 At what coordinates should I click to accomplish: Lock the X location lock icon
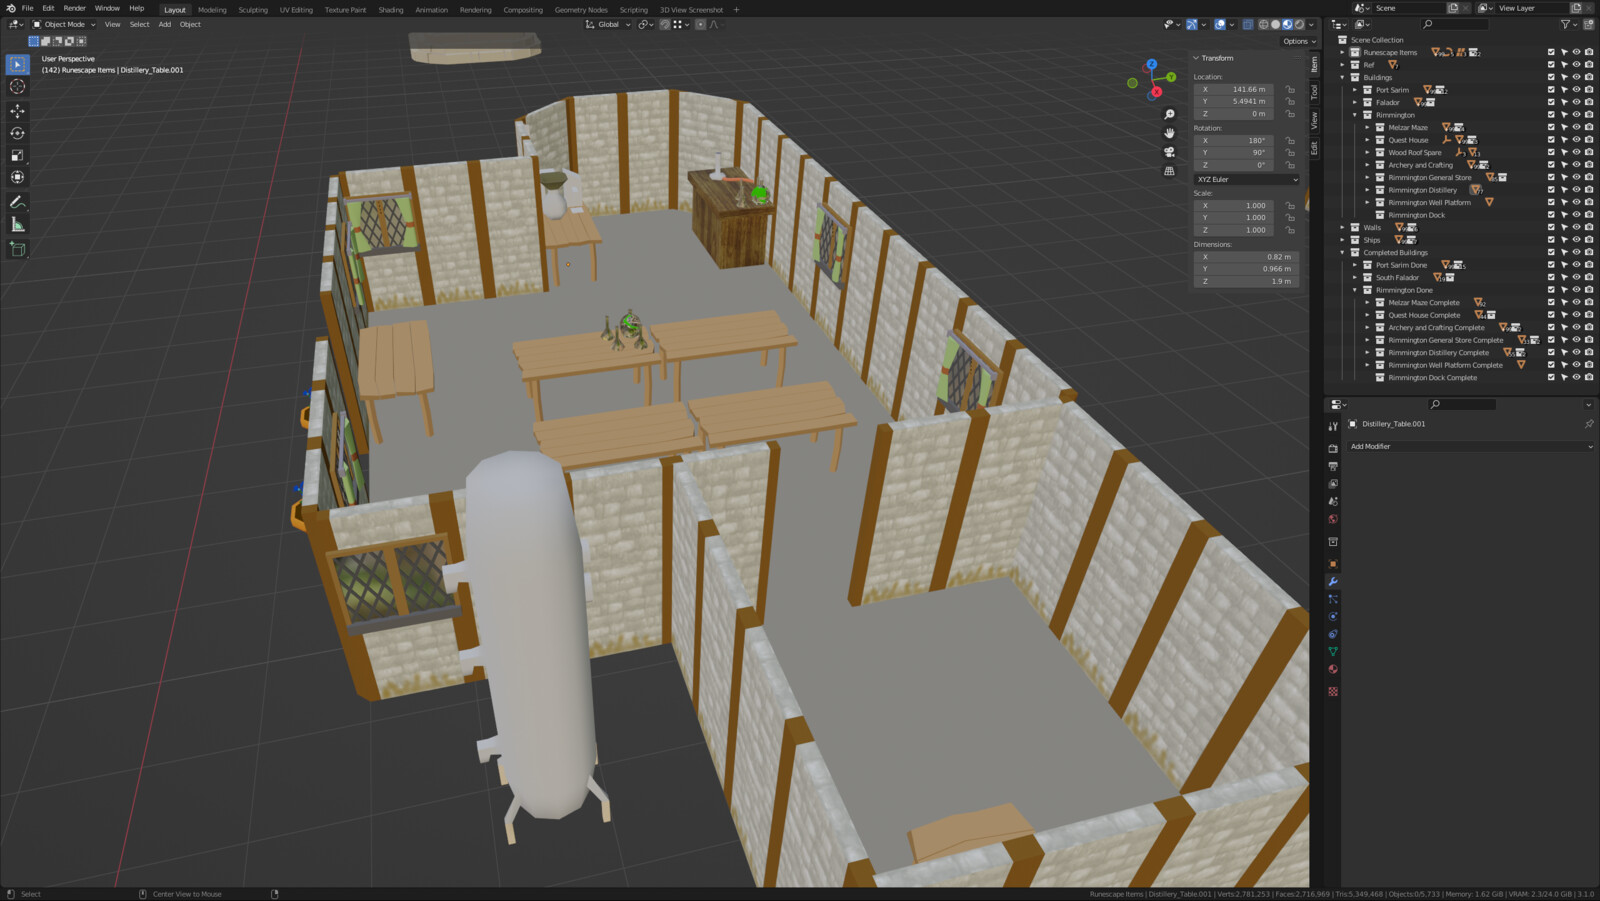[1290, 89]
